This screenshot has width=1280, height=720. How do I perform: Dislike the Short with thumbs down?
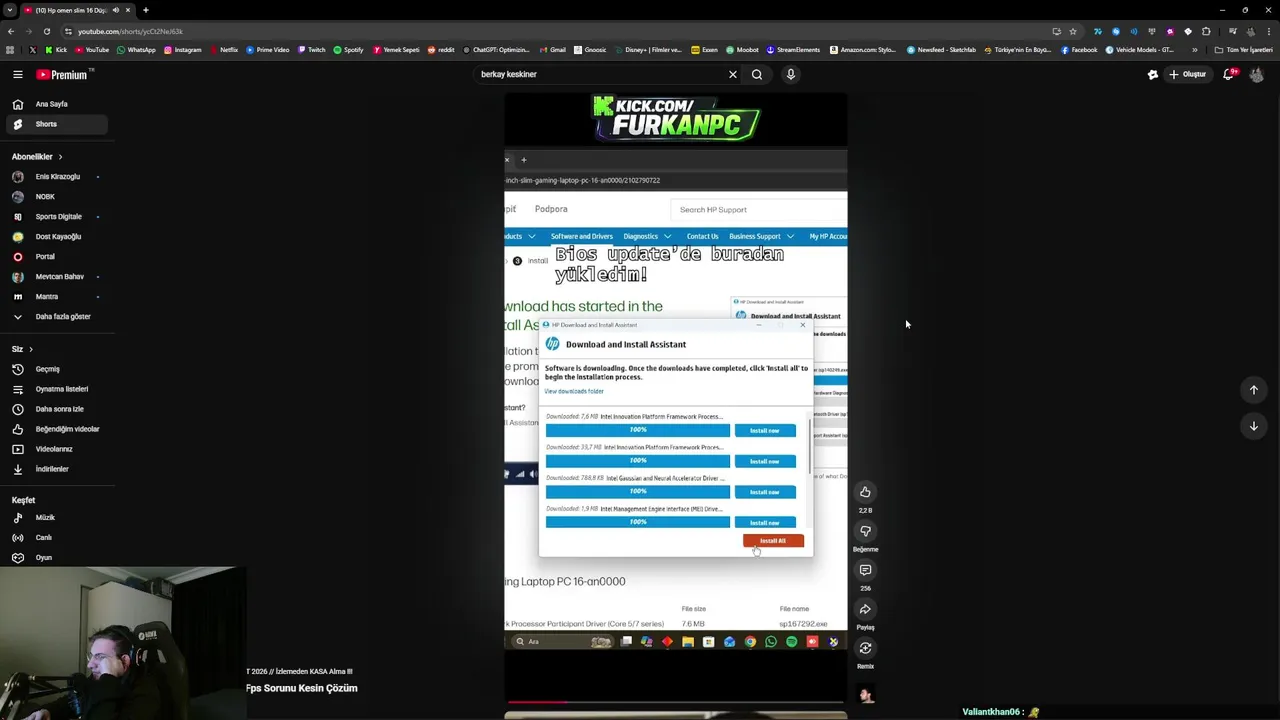pyautogui.click(x=865, y=531)
